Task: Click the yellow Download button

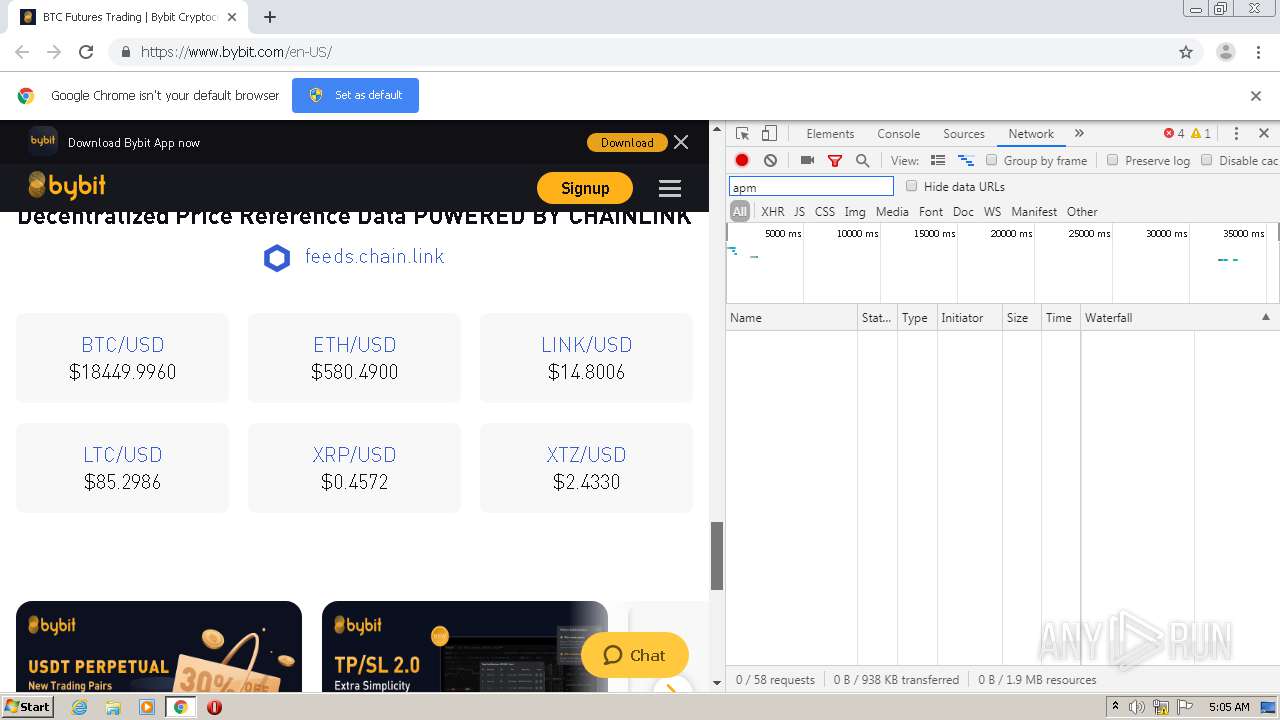Action: point(627,142)
